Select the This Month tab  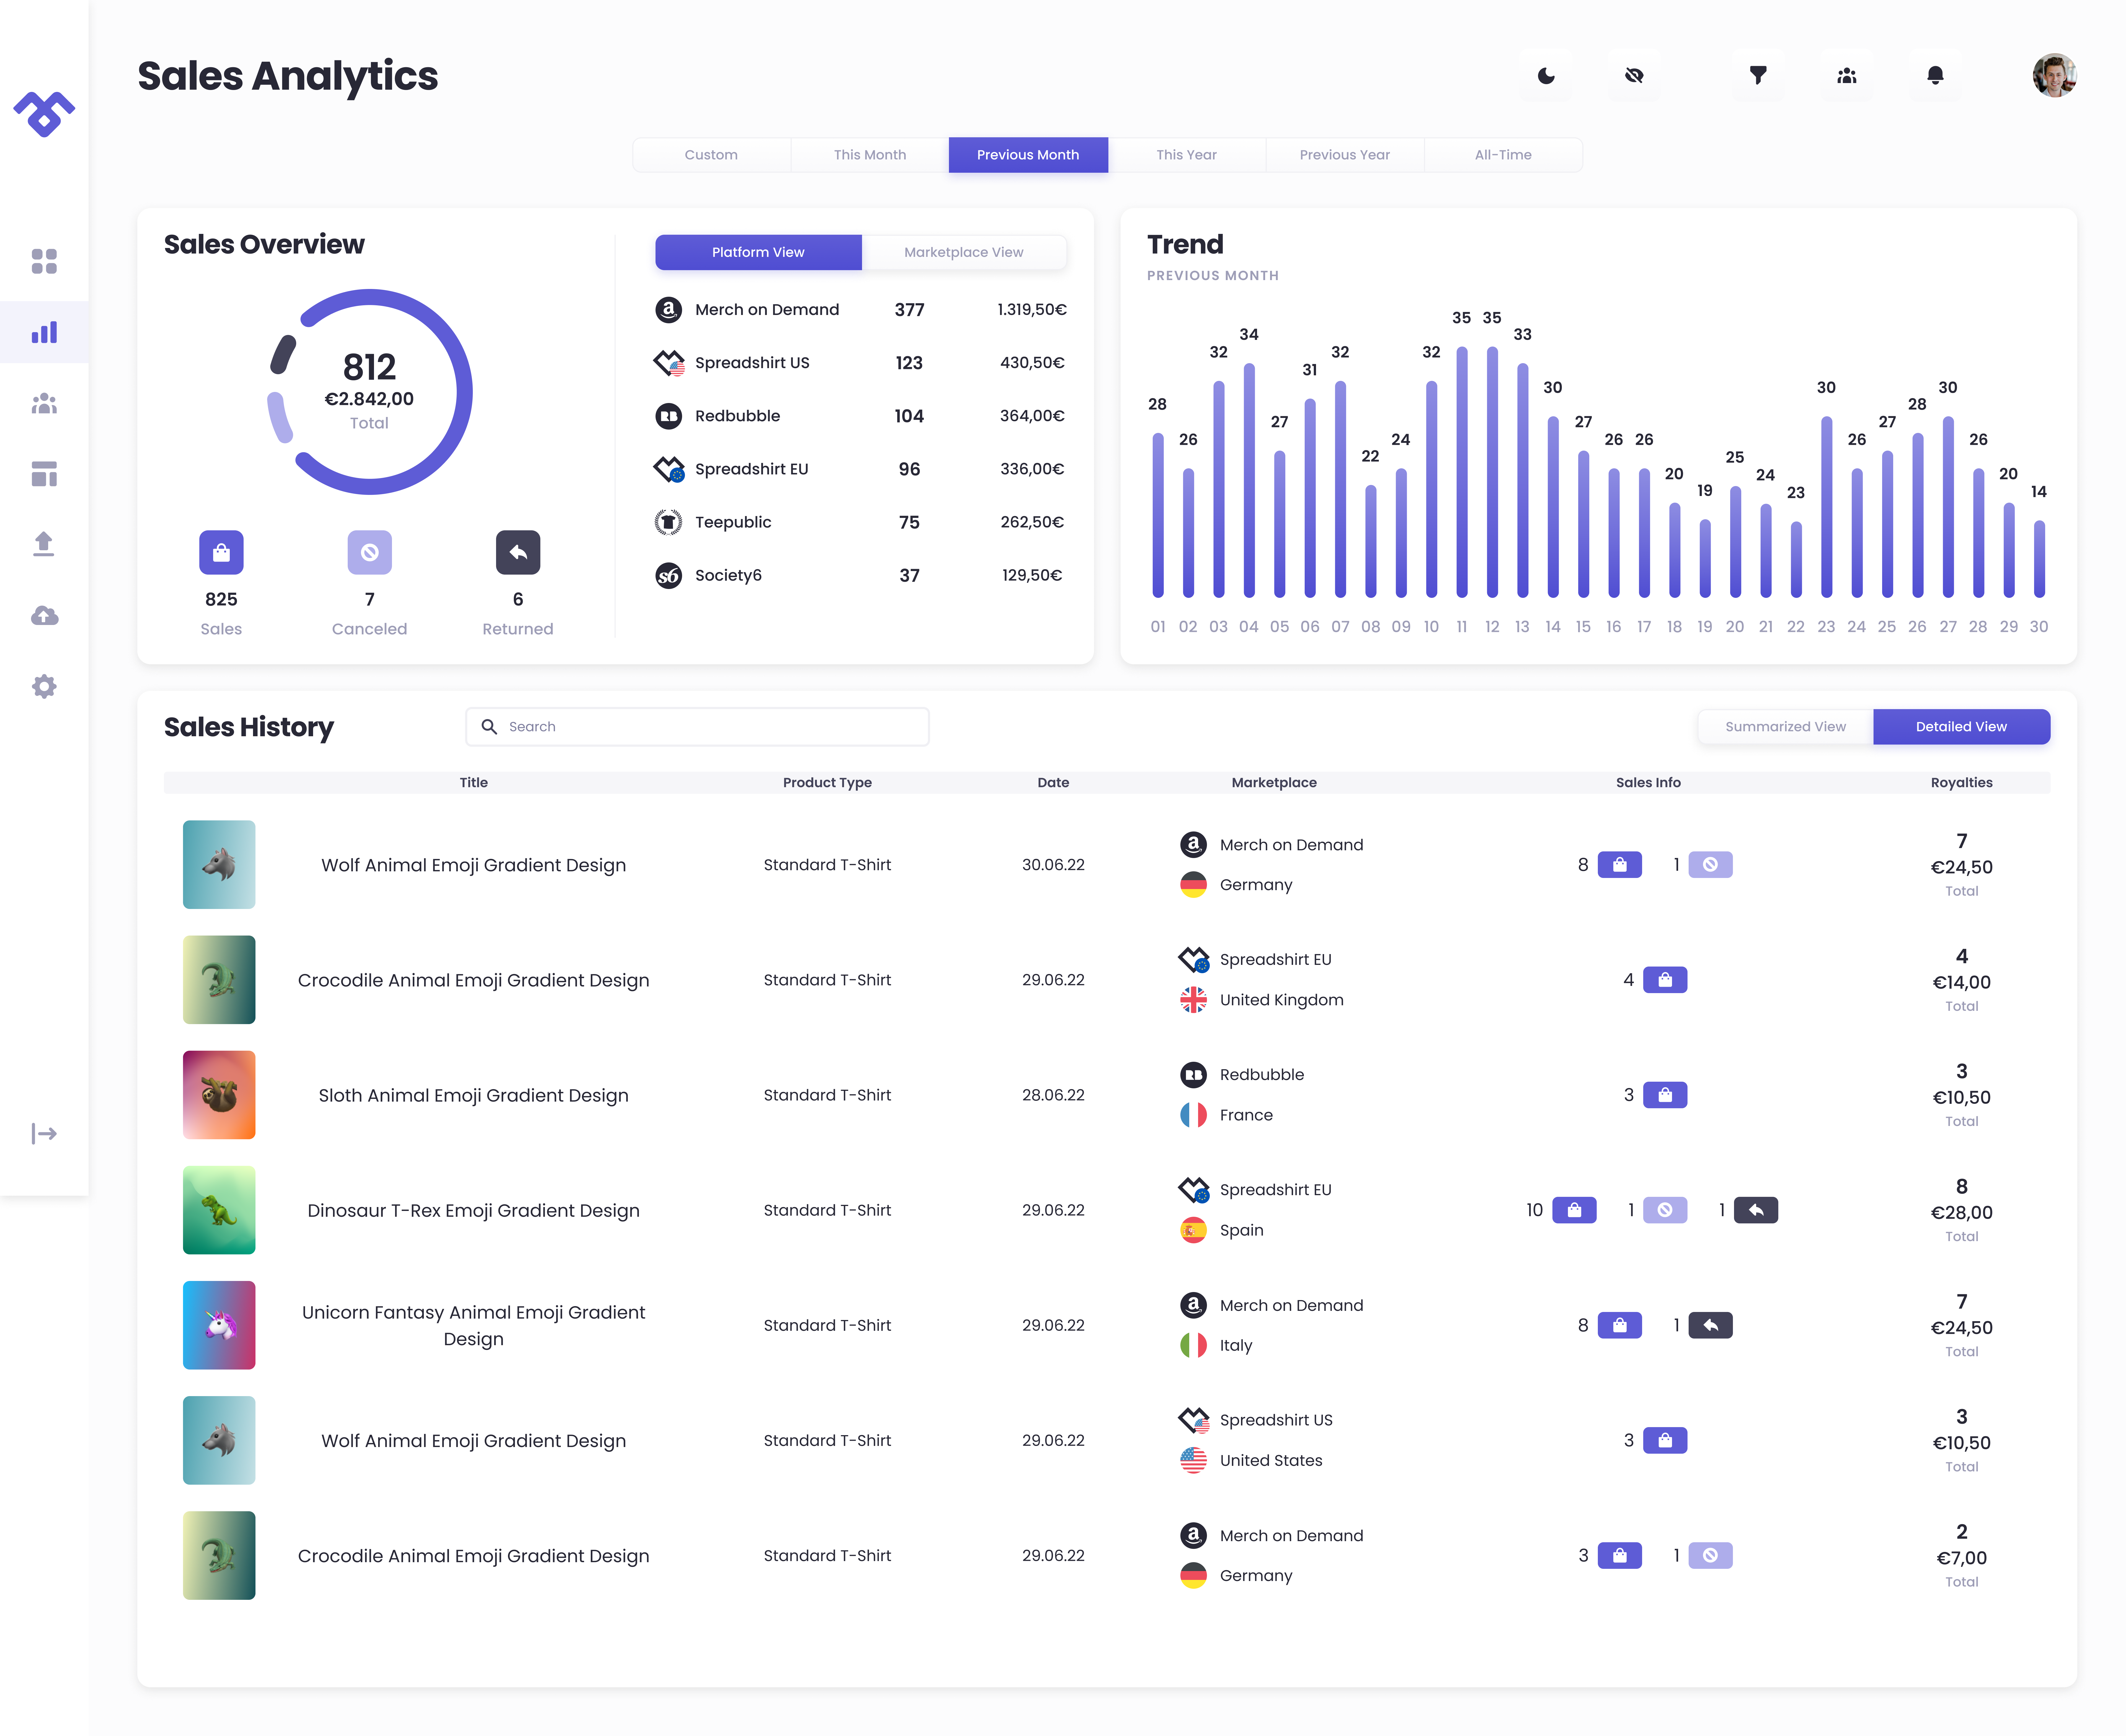870,155
